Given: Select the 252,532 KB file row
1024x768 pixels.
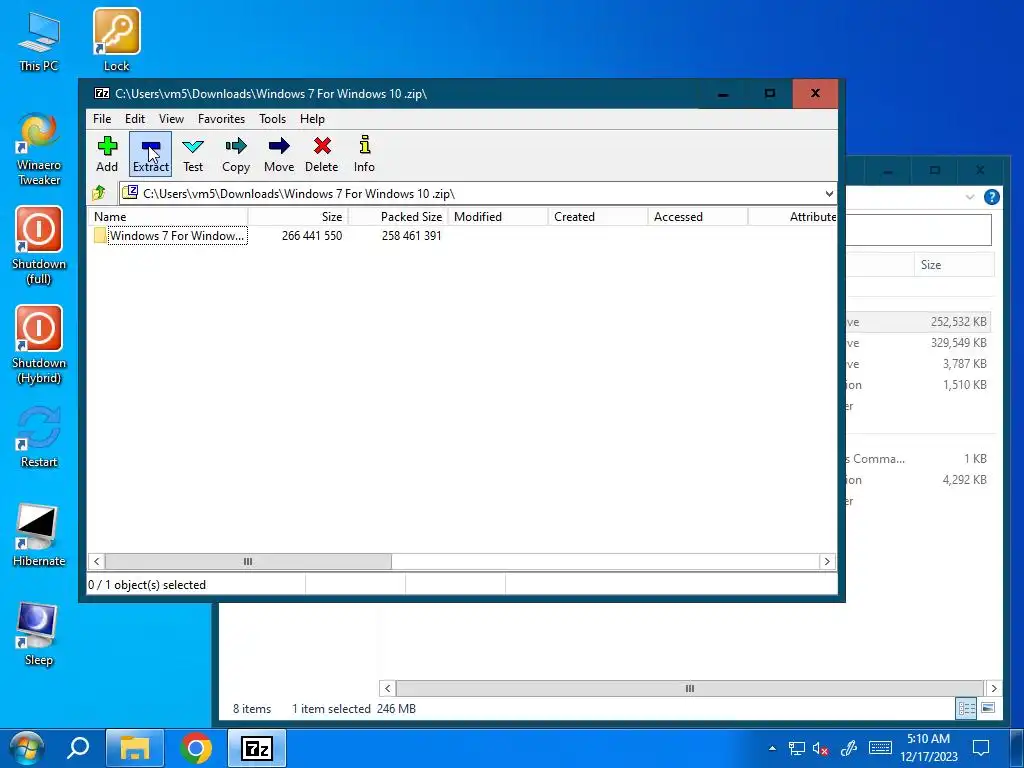Looking at the screenshot, I should click(918, 322).
